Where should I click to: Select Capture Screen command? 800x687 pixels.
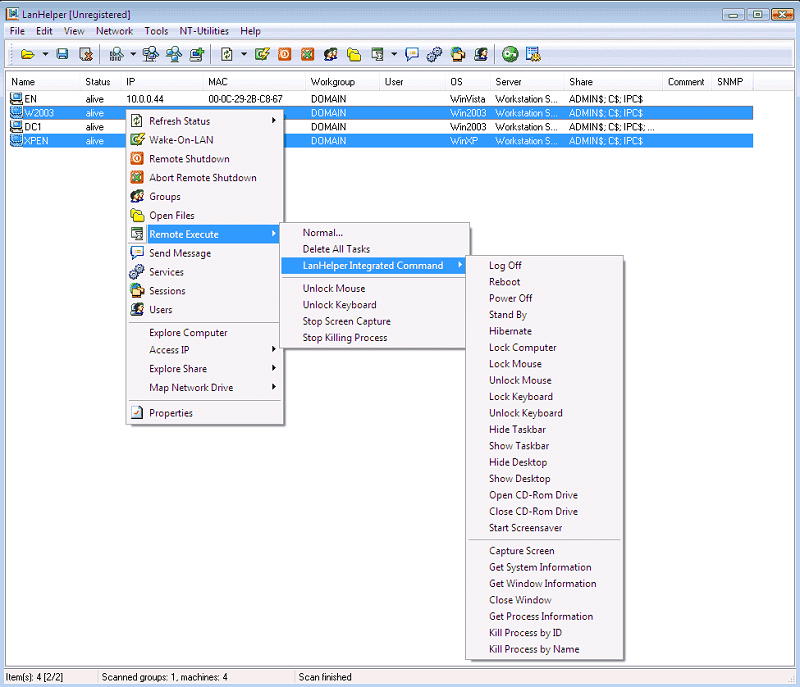(521, 551)
